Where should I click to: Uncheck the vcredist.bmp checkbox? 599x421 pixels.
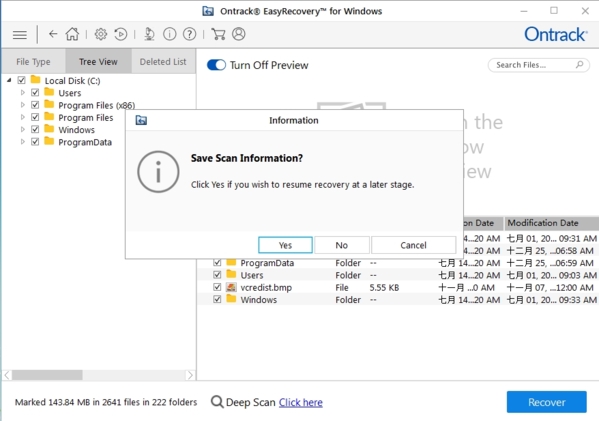217,287
